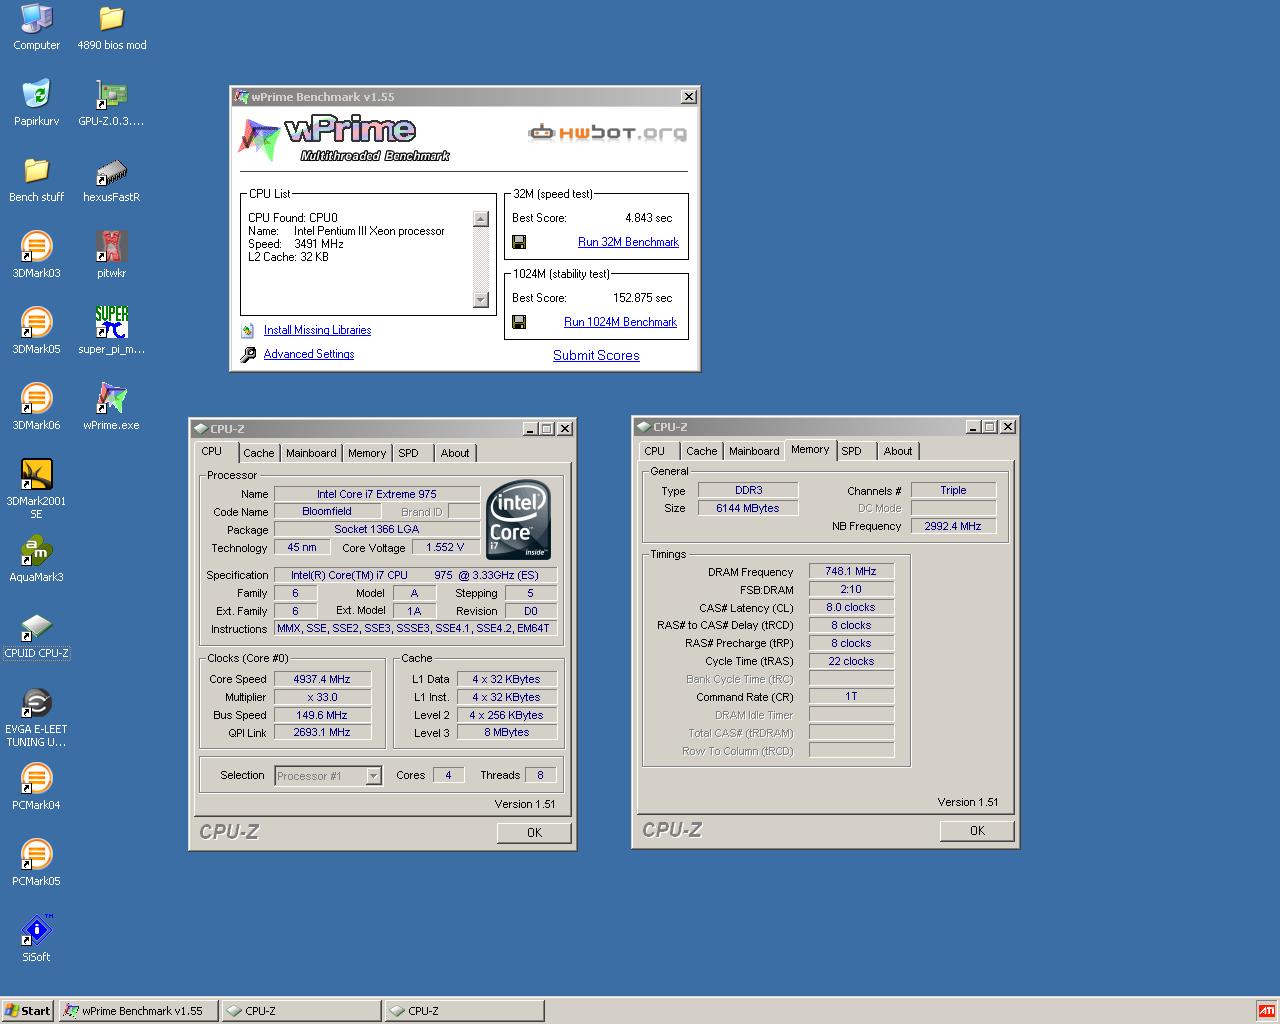Click the save icon under 32M Best Score
Viewport: 1280px width, 1024px height.
pyautogui.click(x=519, y=242)
